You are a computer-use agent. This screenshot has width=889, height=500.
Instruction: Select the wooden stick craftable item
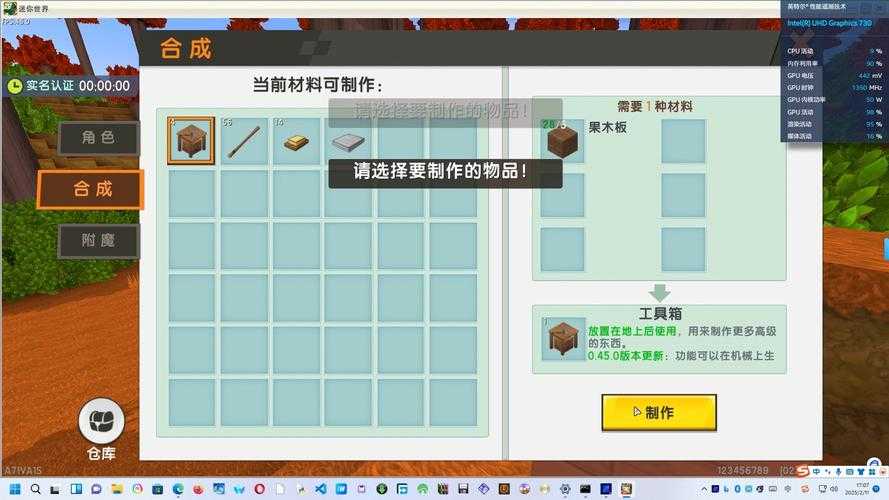pos(244,141)
